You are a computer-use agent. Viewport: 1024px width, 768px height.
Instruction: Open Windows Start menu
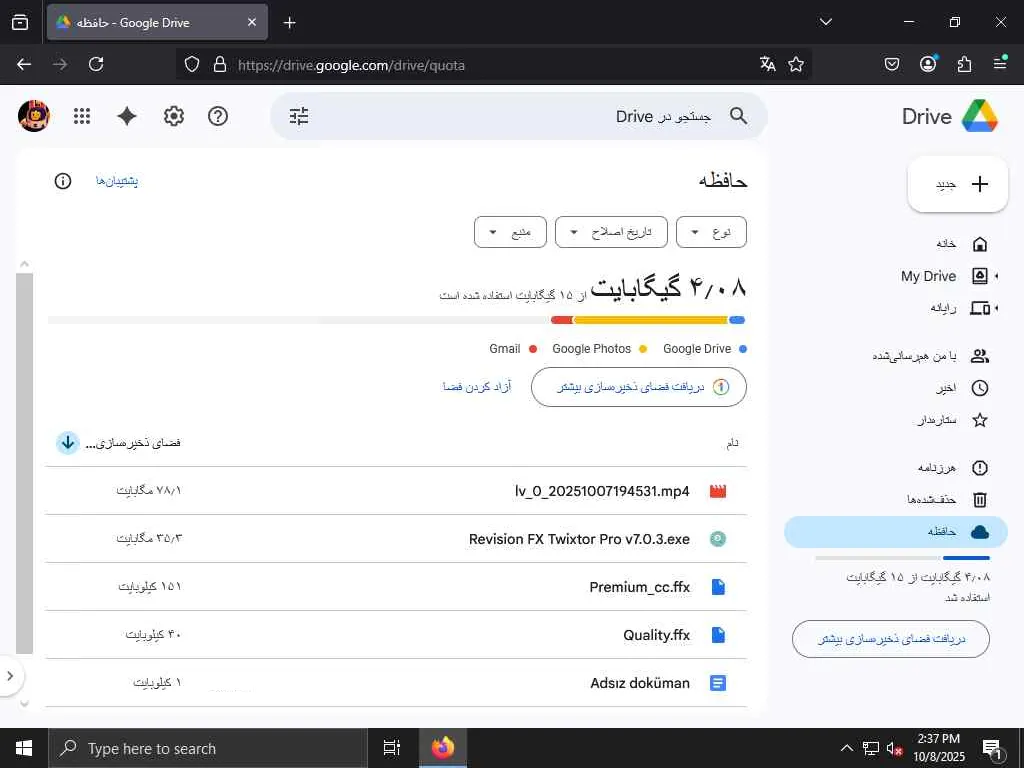click(24, 748)
